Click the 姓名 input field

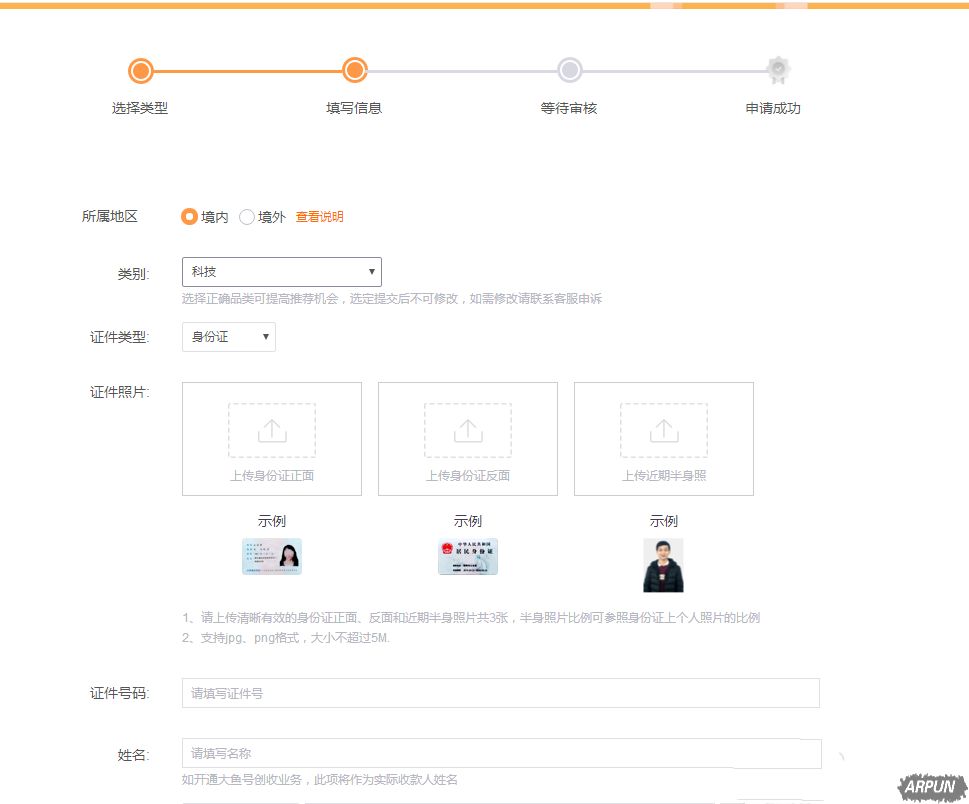(x=500, y=753)
